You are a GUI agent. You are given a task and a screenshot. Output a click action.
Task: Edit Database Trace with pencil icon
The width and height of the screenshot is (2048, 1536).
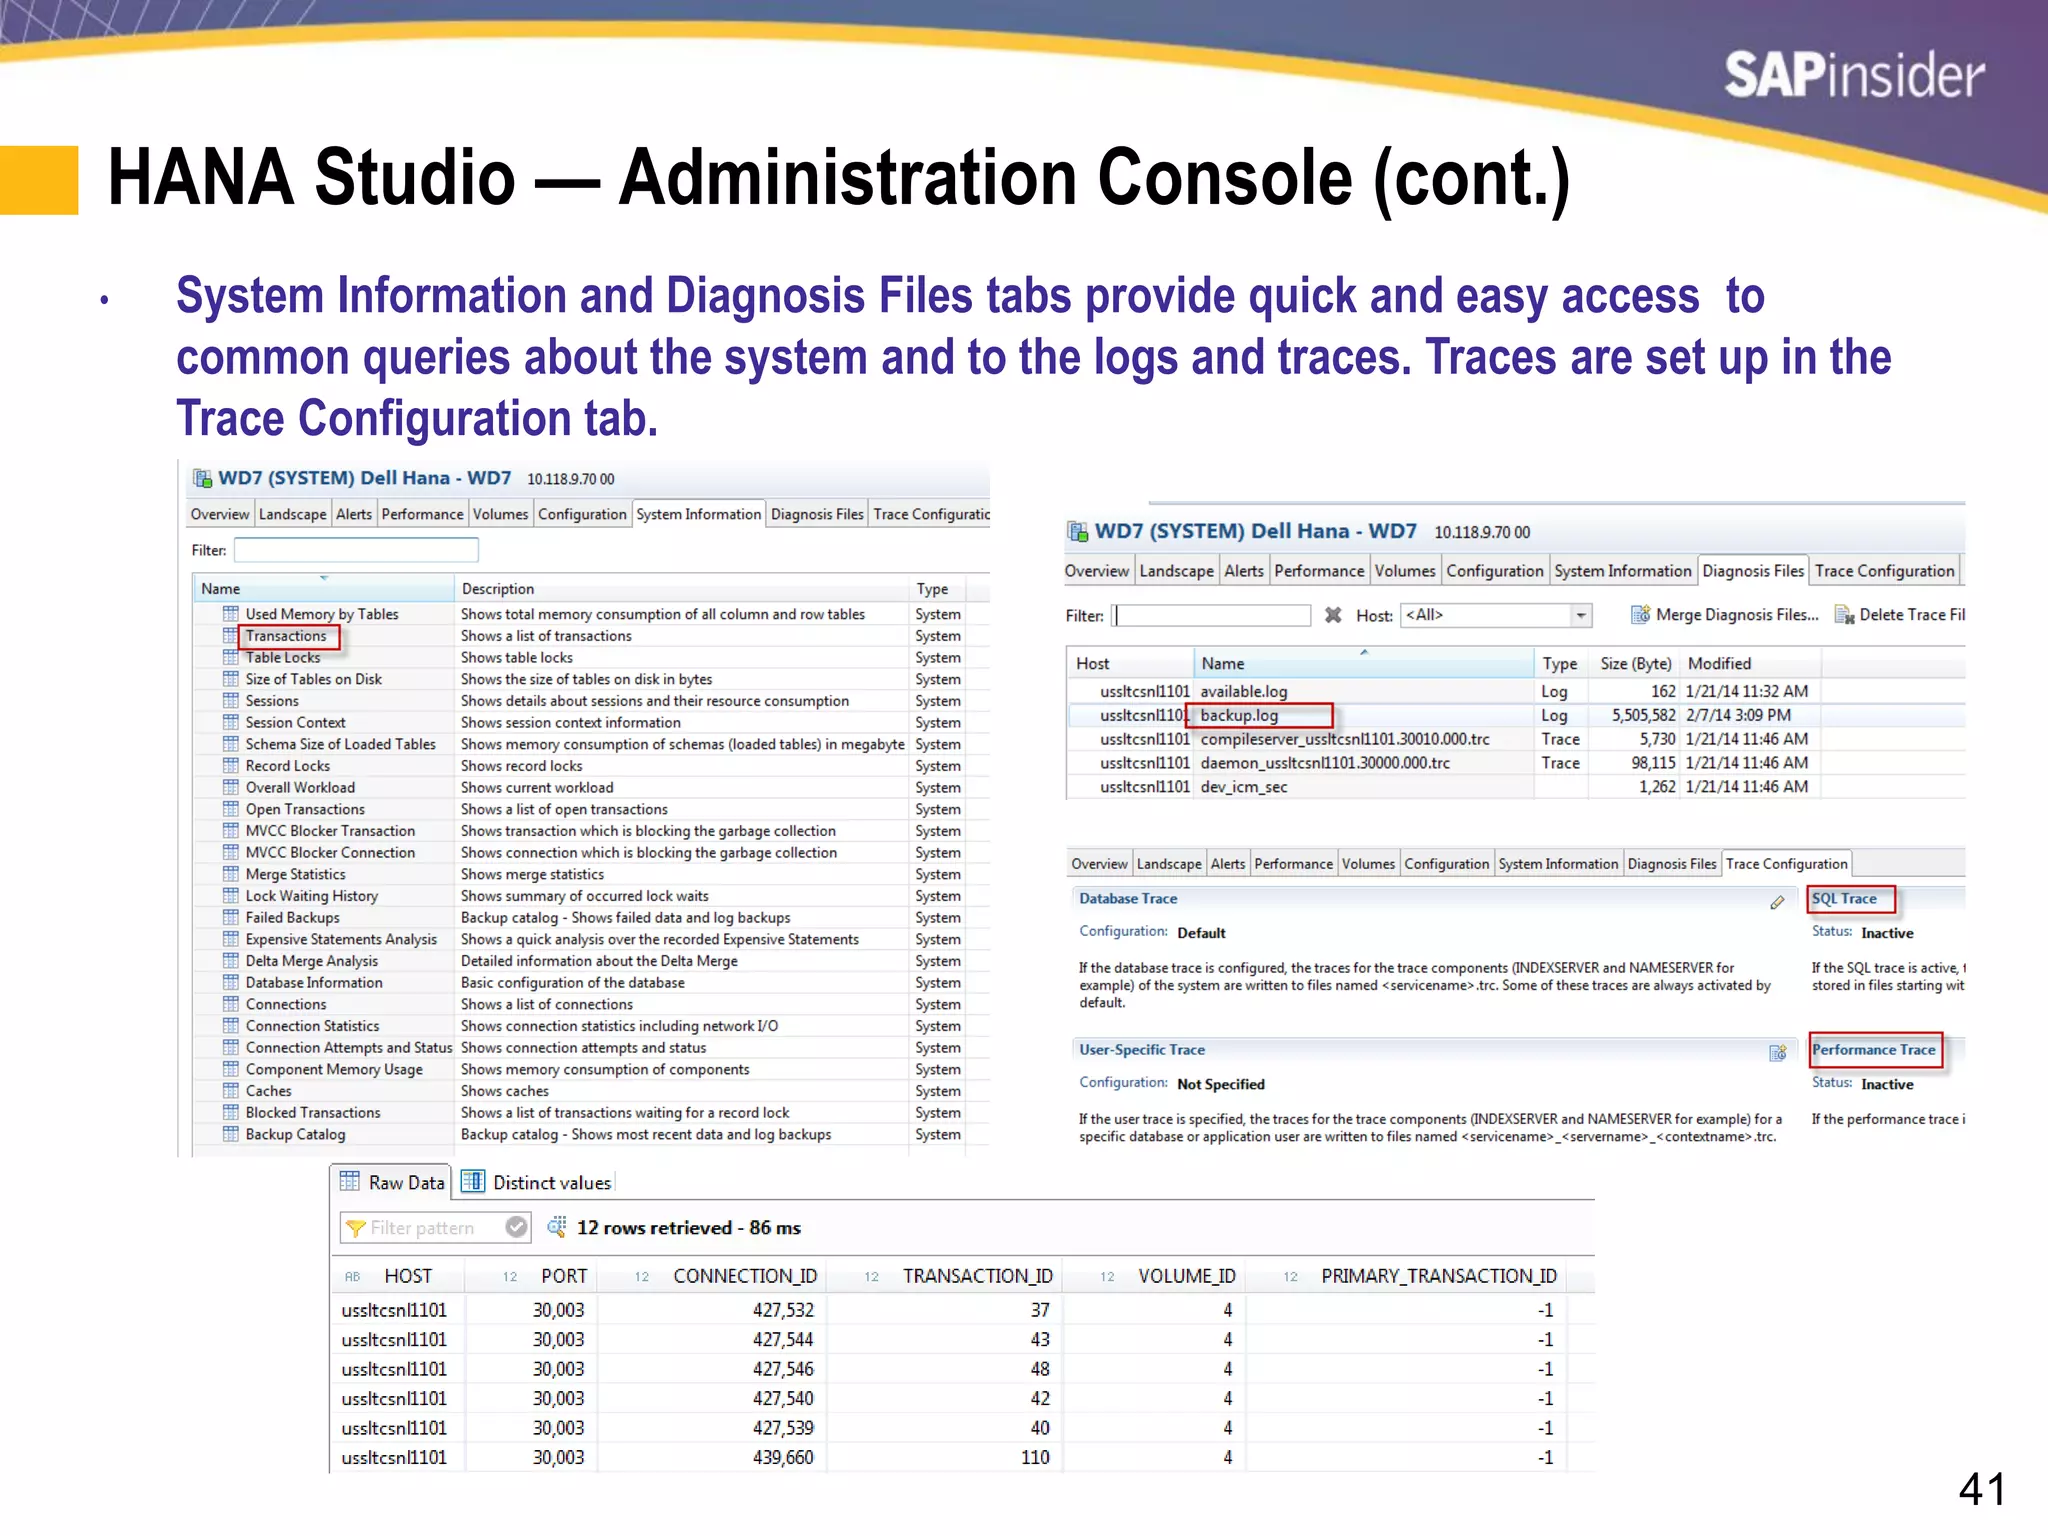tap(1777, 902)
